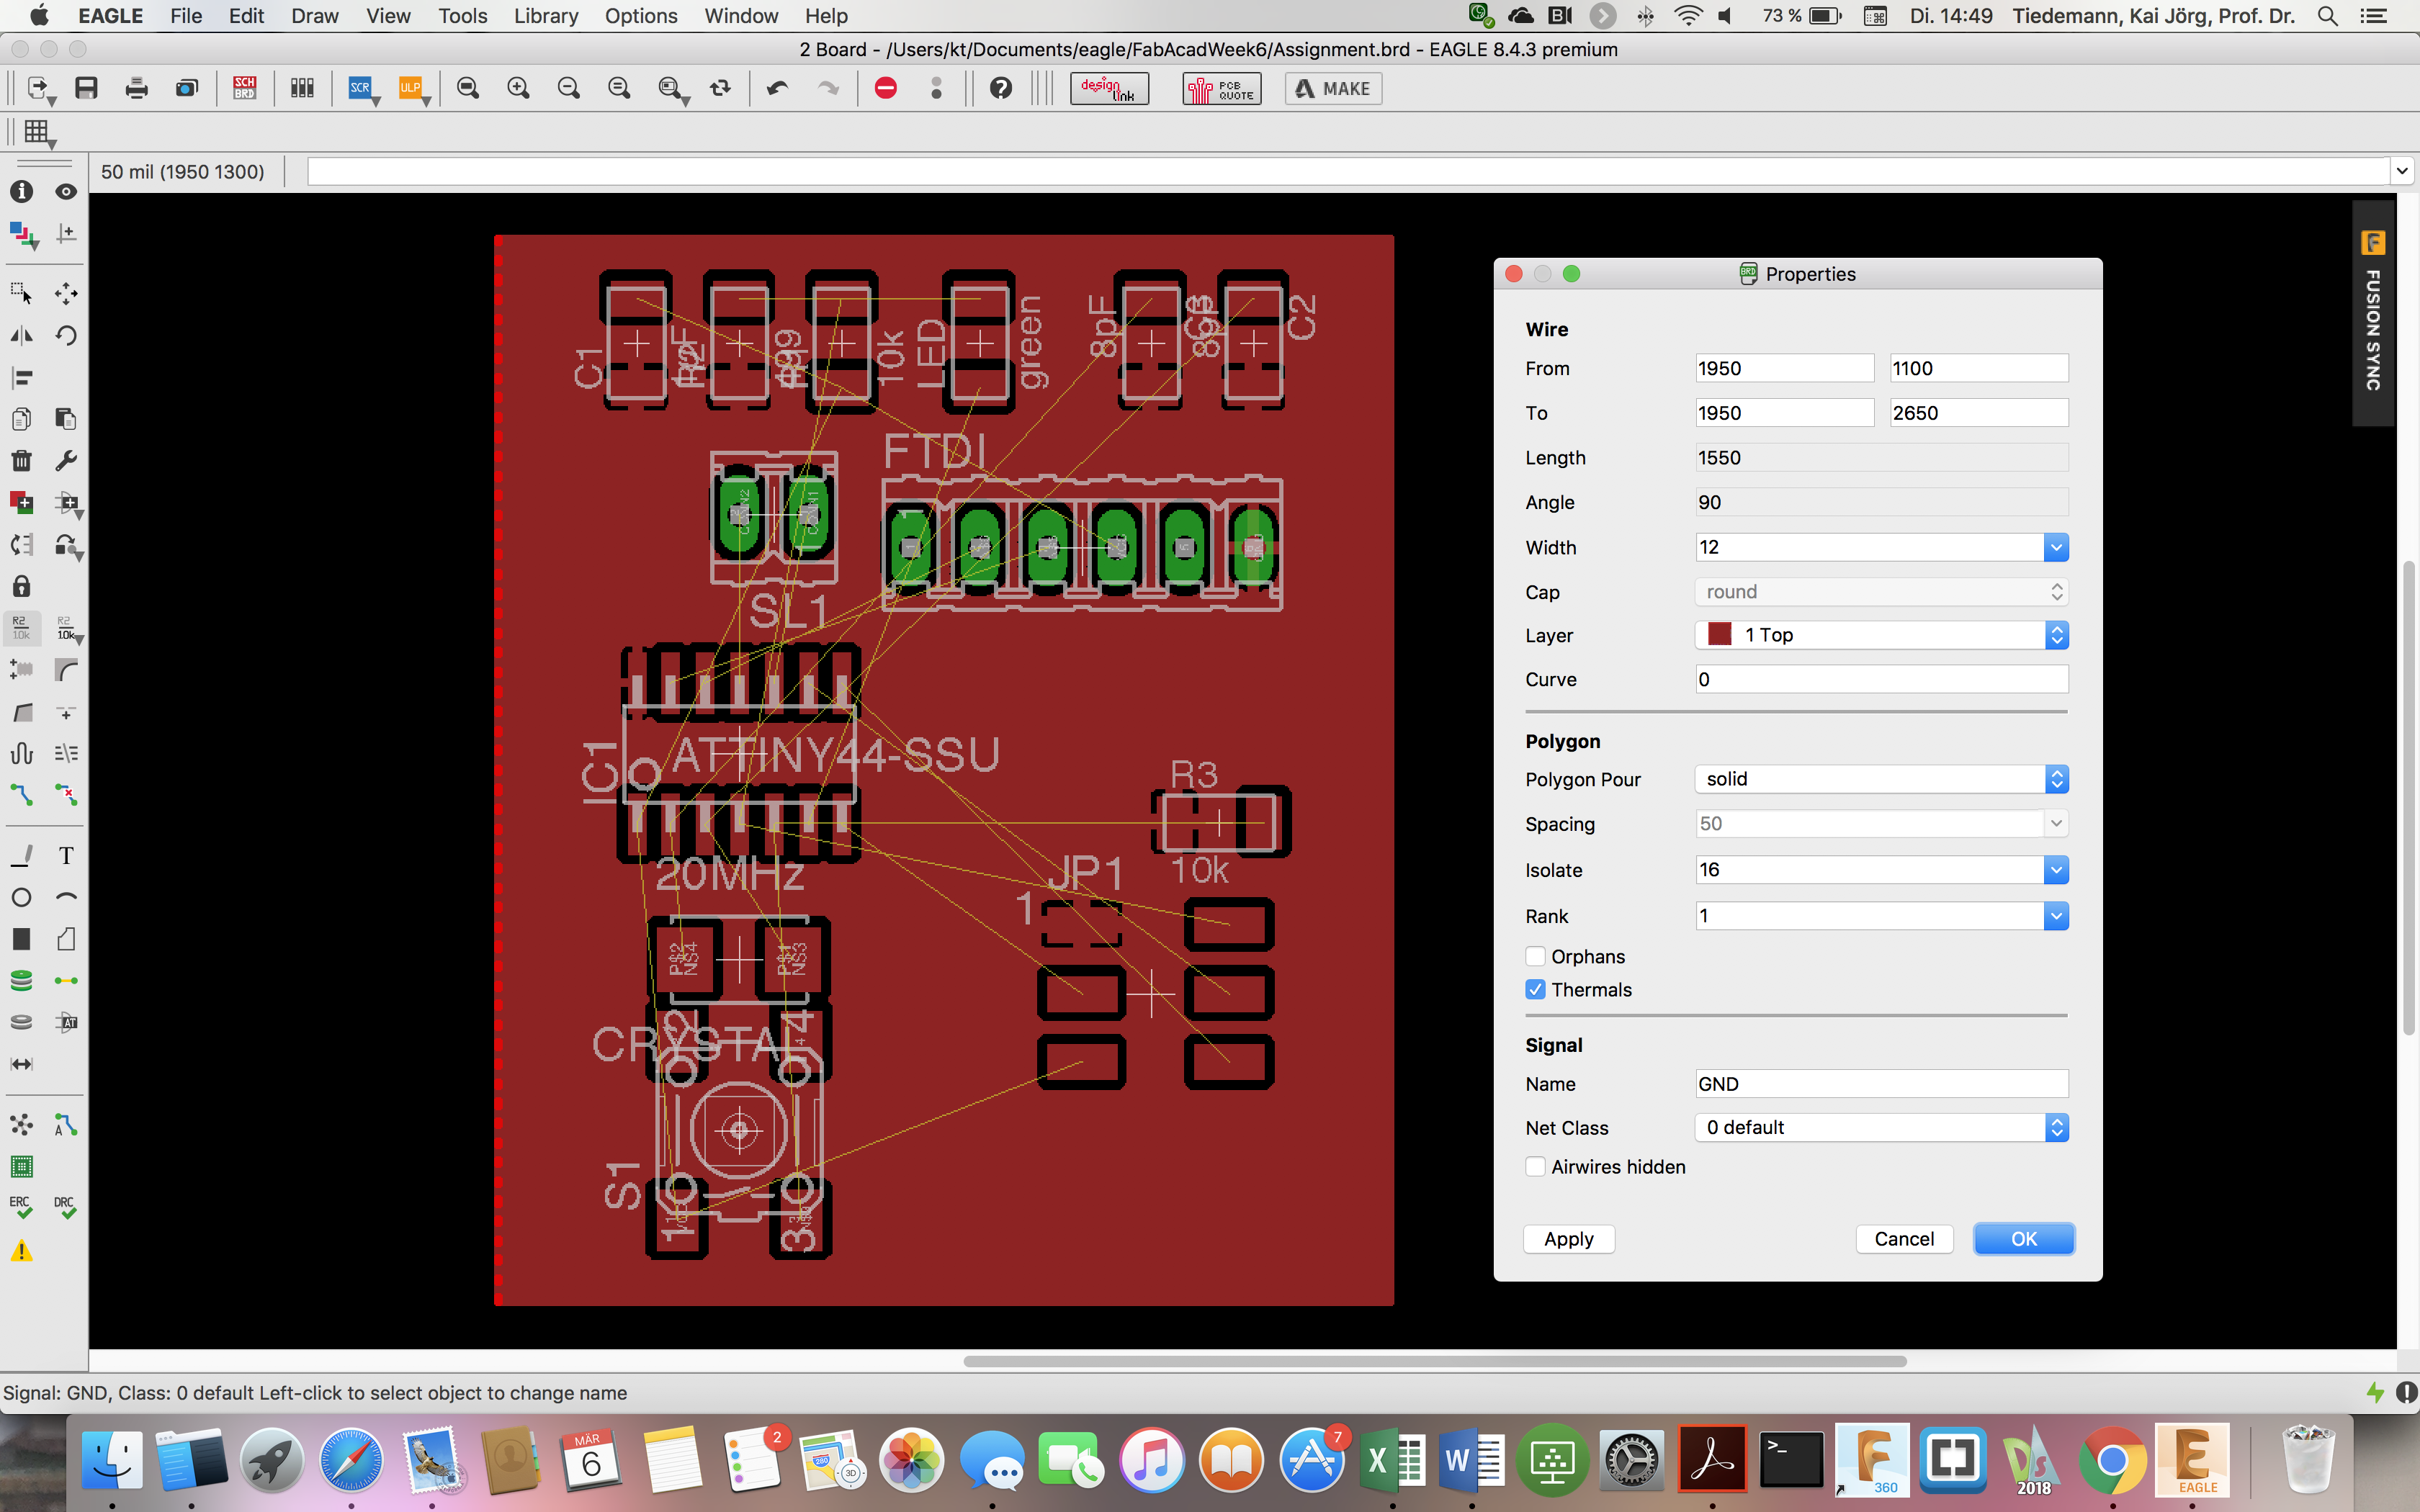This screenshot has height=1512, width=2420.
Task: Uncheck the Thermals checkbox
Action: [x=1536, y=989]
